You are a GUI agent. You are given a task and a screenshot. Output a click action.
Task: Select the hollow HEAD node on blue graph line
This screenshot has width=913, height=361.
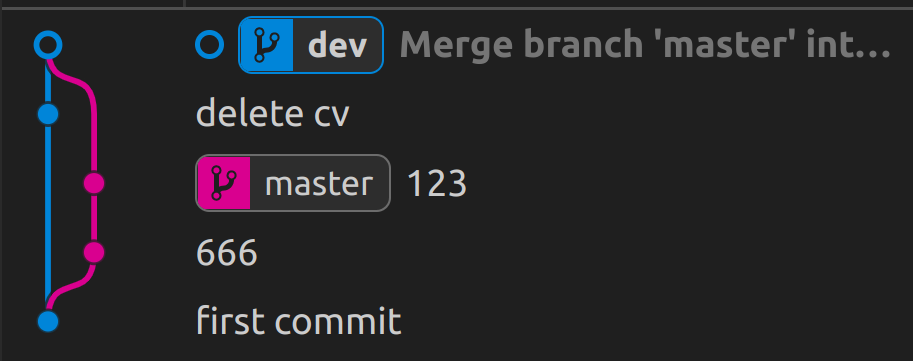tap(48, 45)
